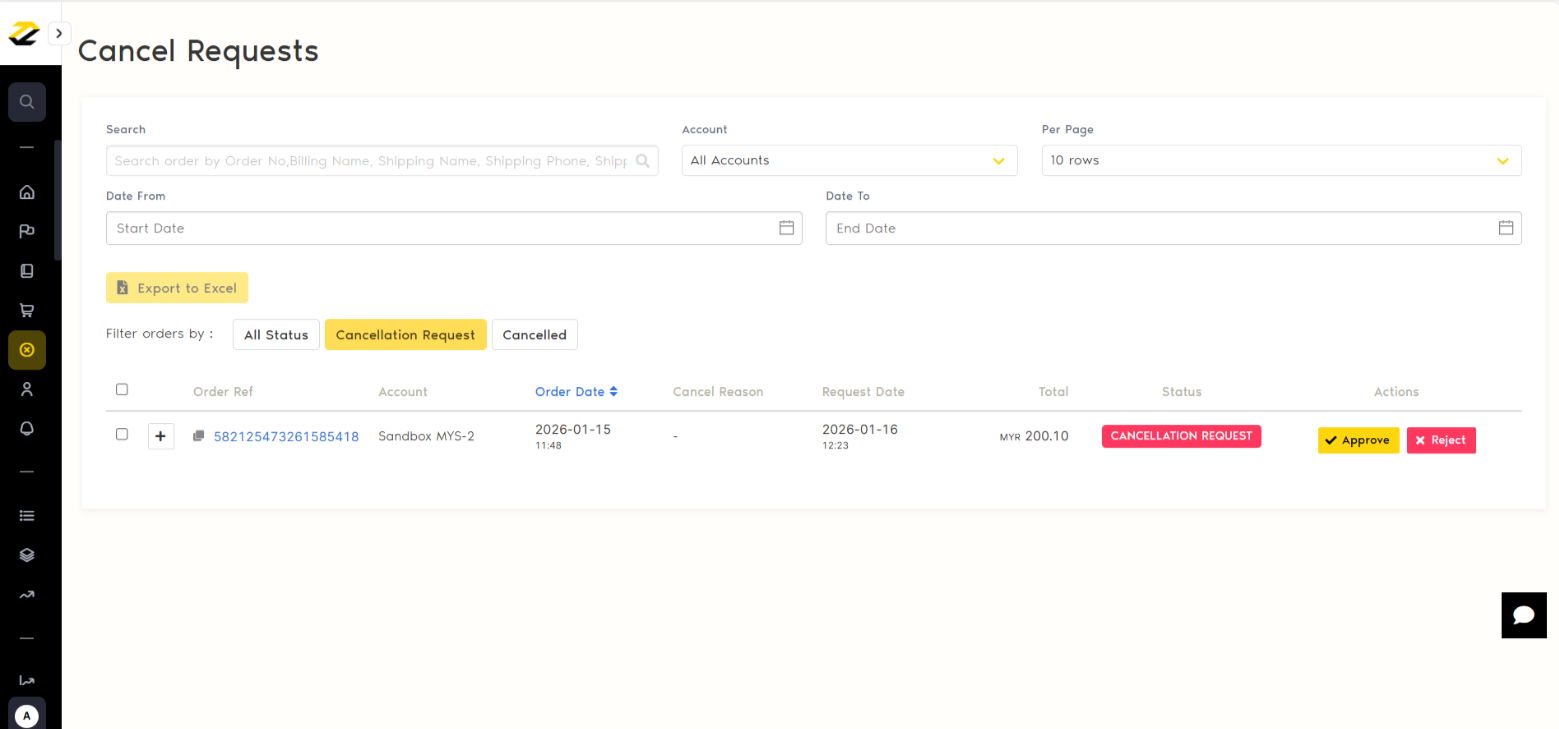Image resolution: width=1559 pixels, height=729 pixels.
Task: Tick the checkbox for order 582125473261585418
Action: pos(122,434)
